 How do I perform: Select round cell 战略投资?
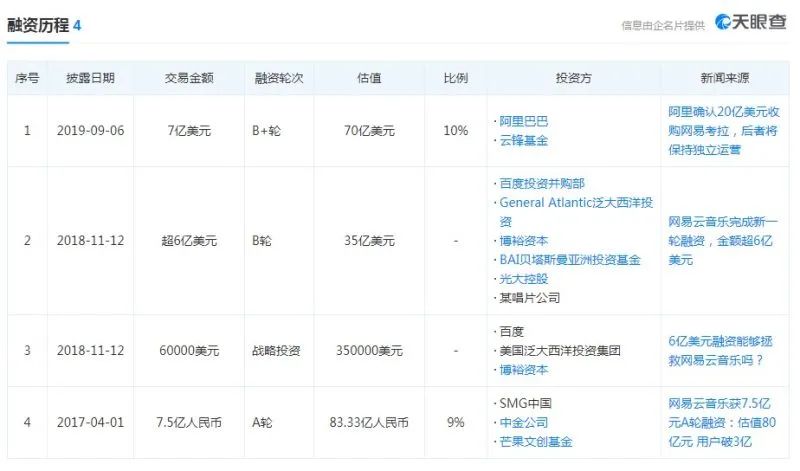pos(276,351)
